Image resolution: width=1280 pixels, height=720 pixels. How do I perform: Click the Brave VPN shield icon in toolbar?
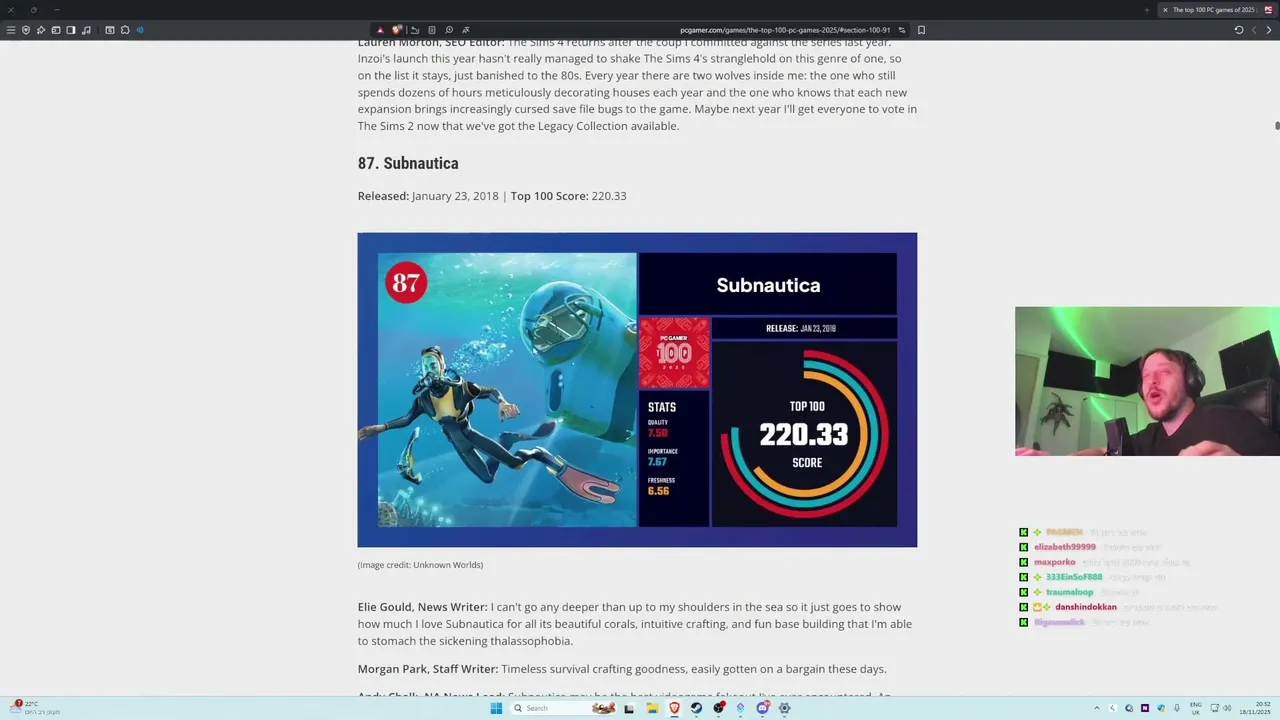point(26,30)
